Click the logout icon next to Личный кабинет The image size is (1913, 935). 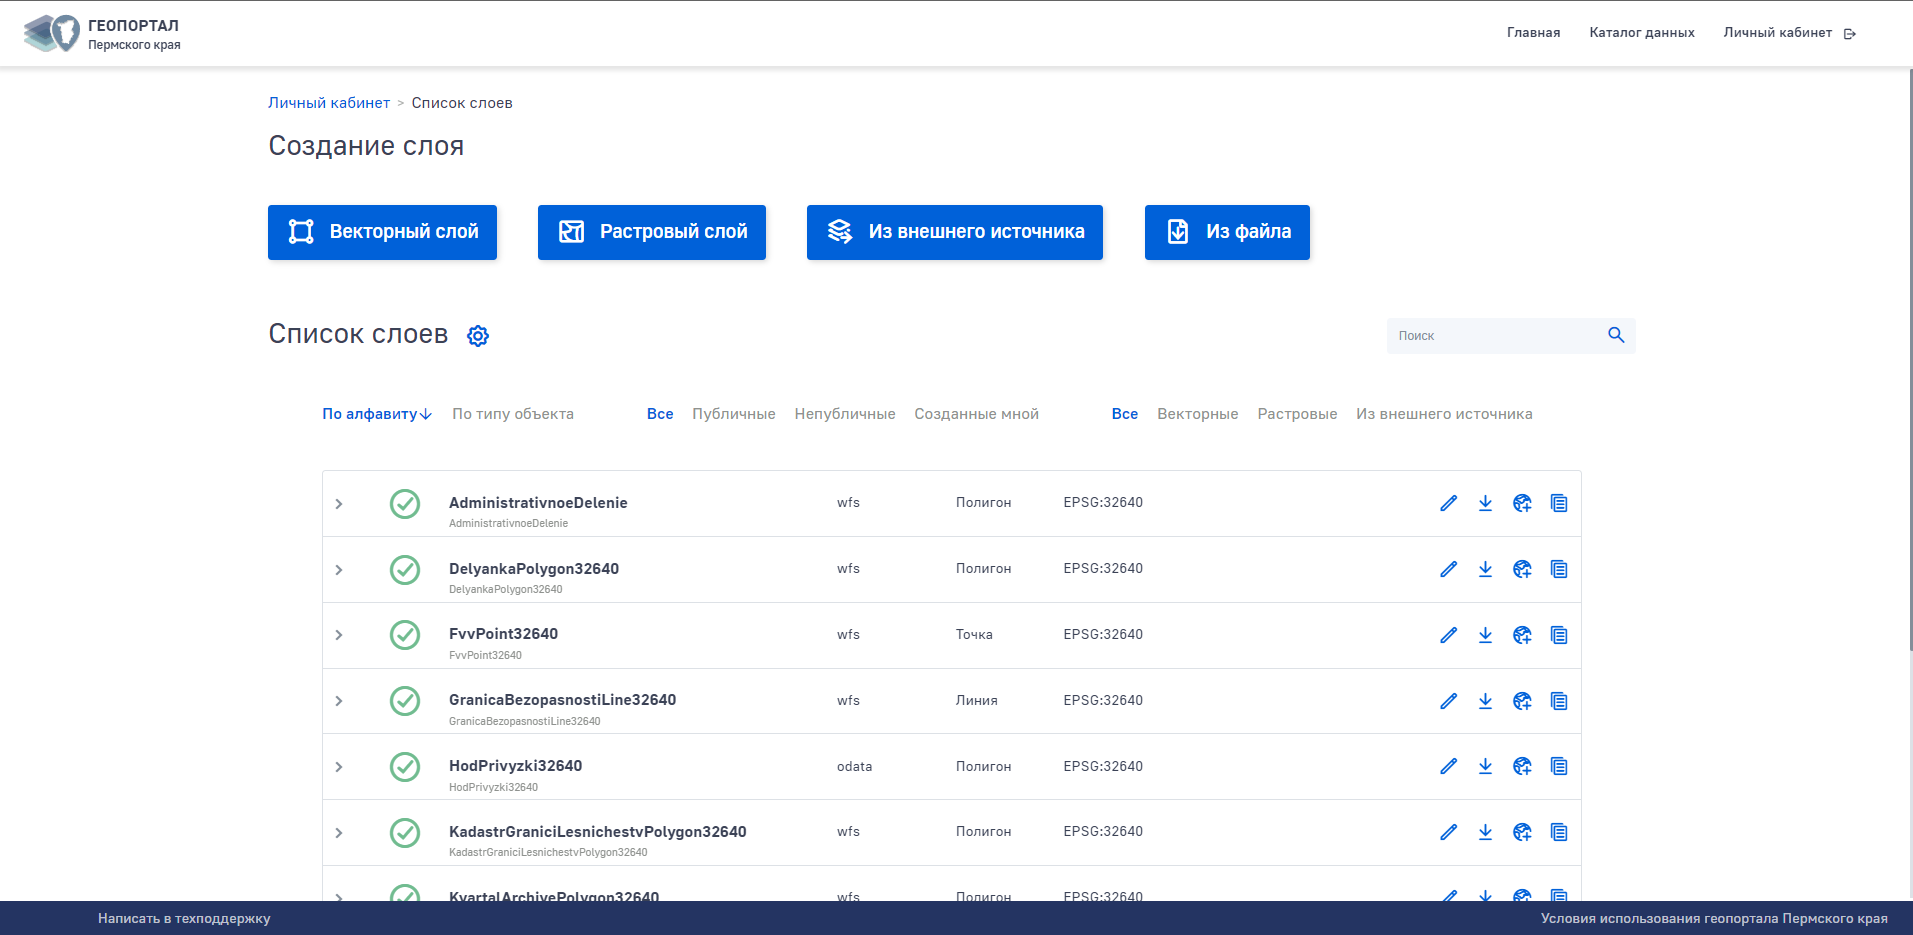click(1850, 34)
